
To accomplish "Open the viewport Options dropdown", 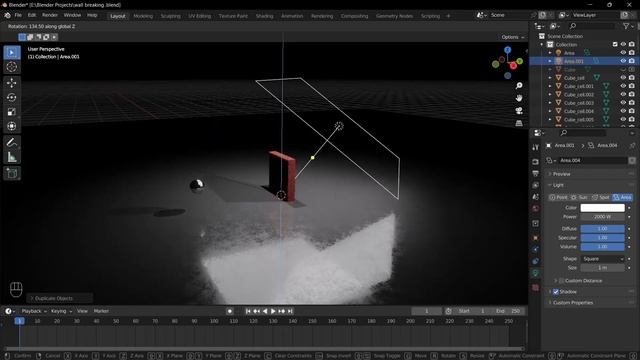I will coord(513,37).
